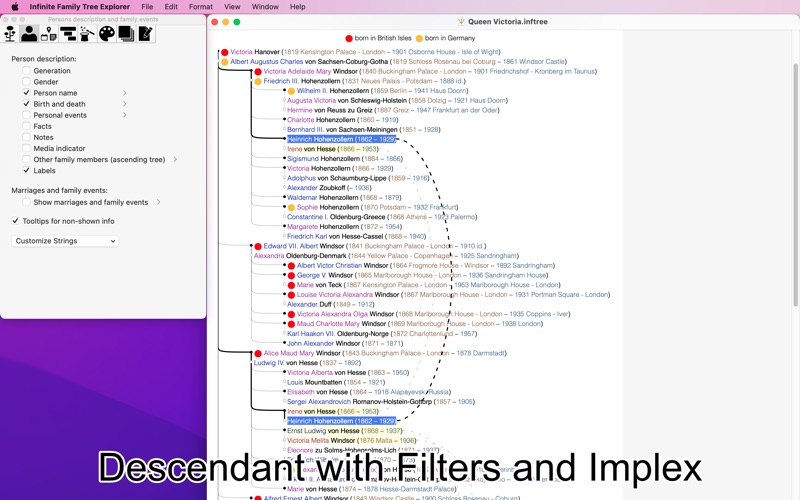
Task: Uncheck the Person name checkbox
Action: coord(27,93)
